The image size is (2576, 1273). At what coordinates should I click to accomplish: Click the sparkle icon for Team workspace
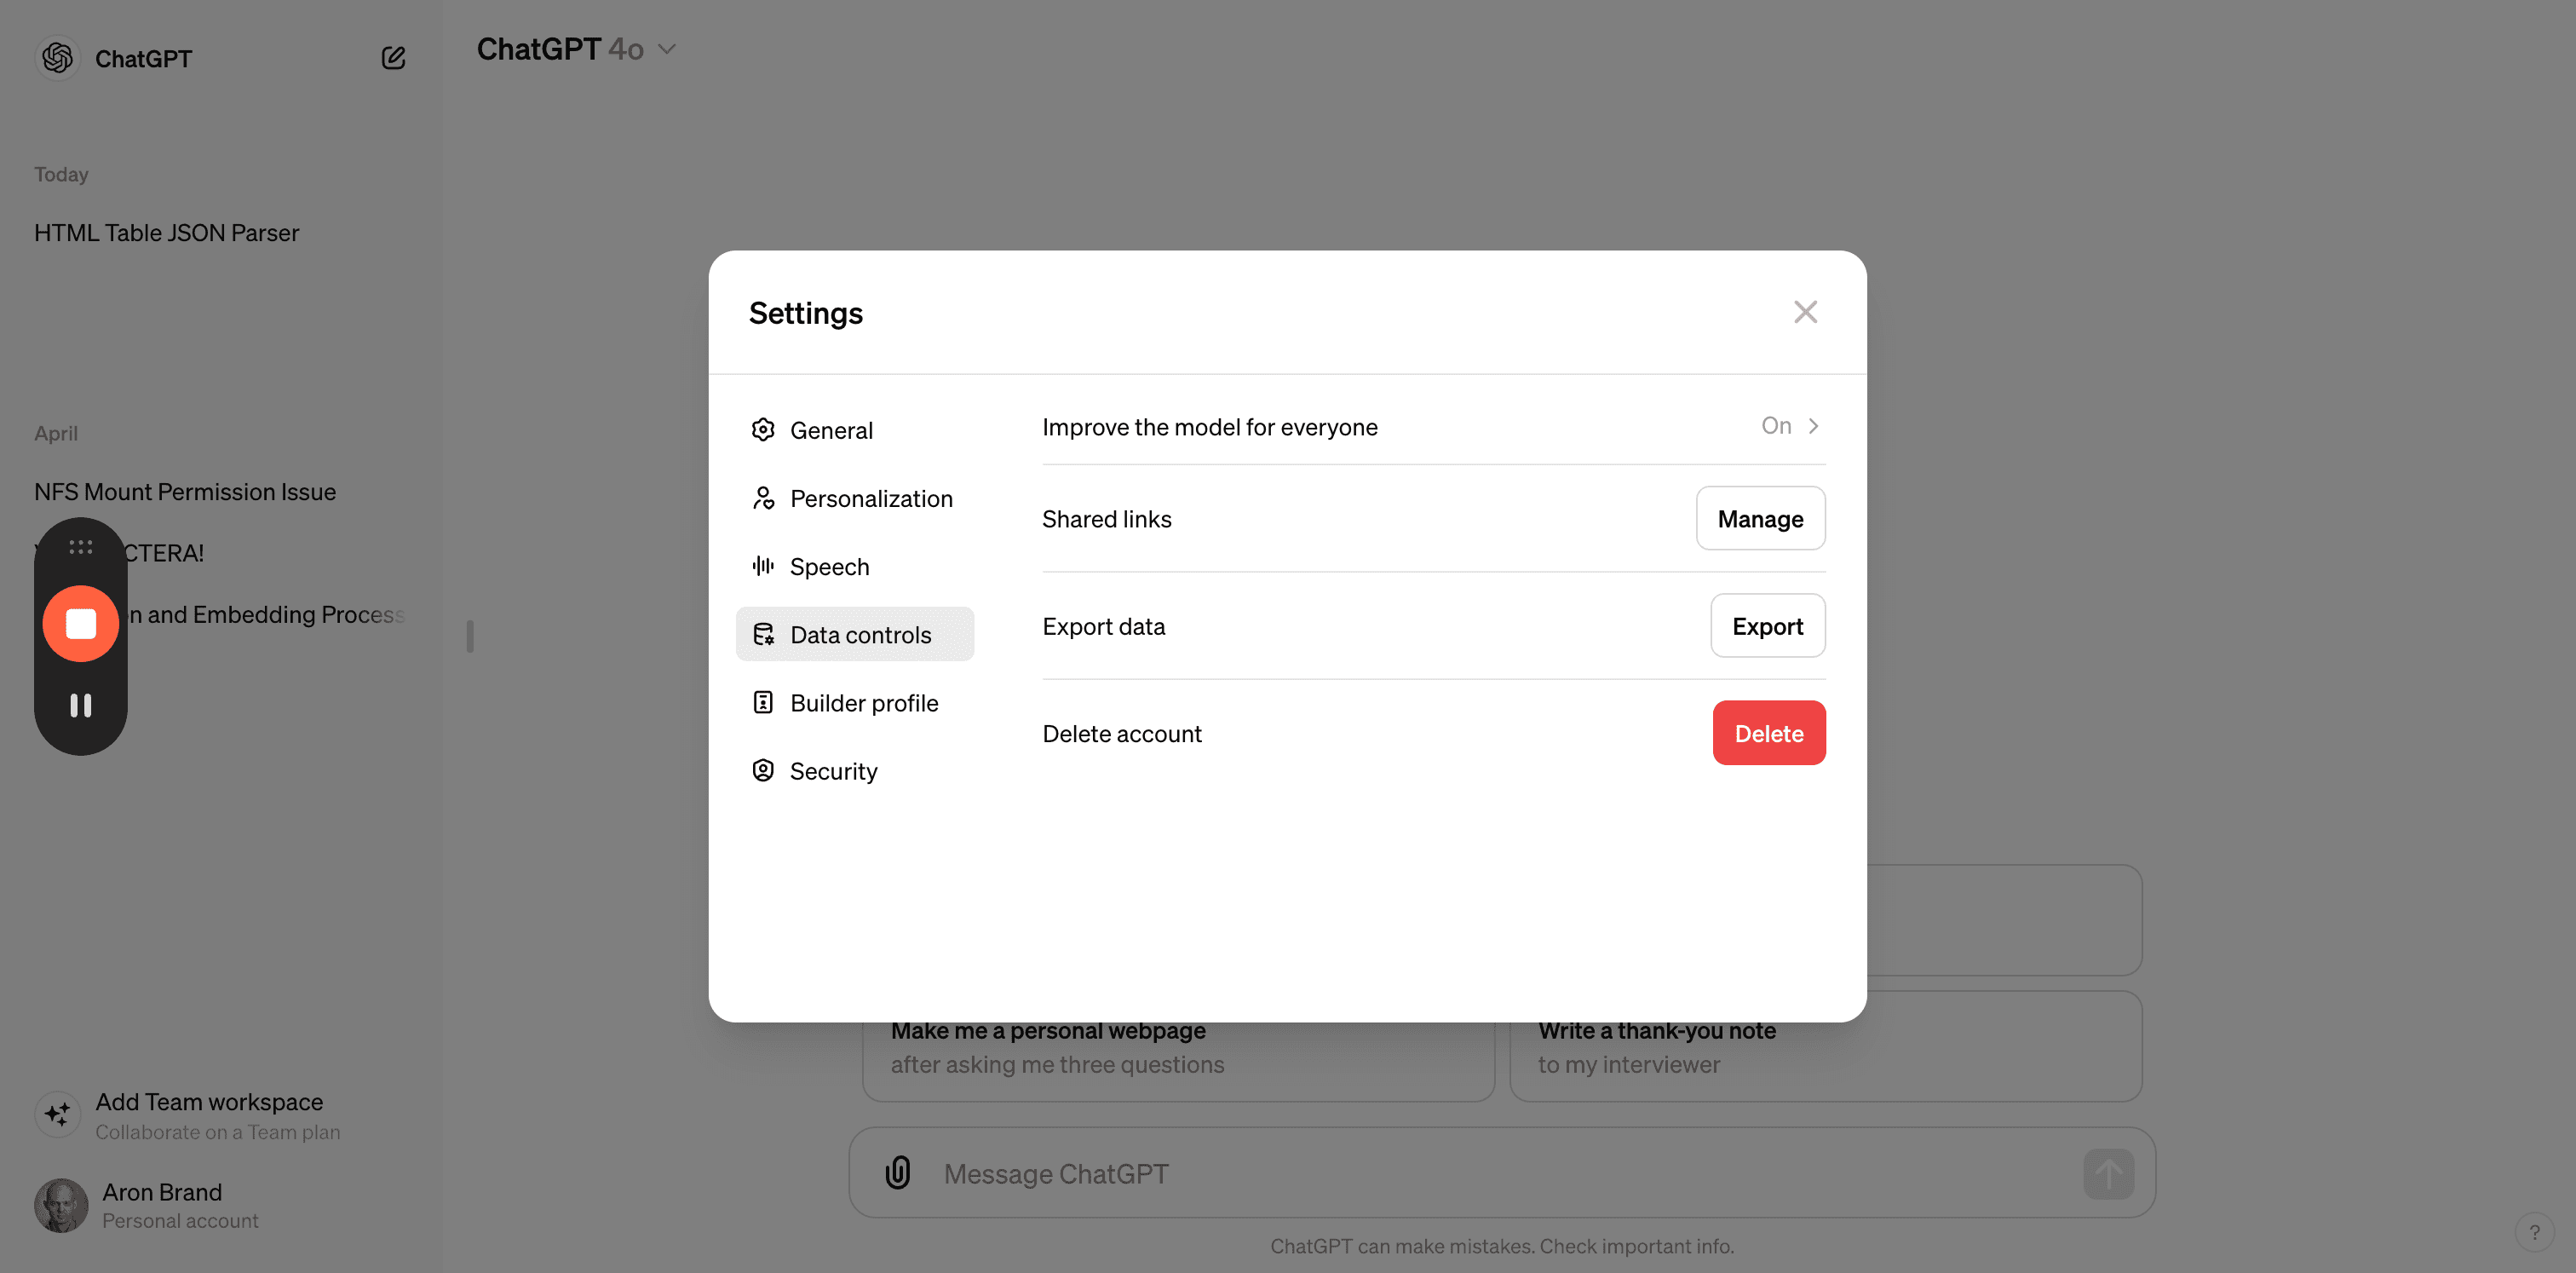pos(58,1114)
